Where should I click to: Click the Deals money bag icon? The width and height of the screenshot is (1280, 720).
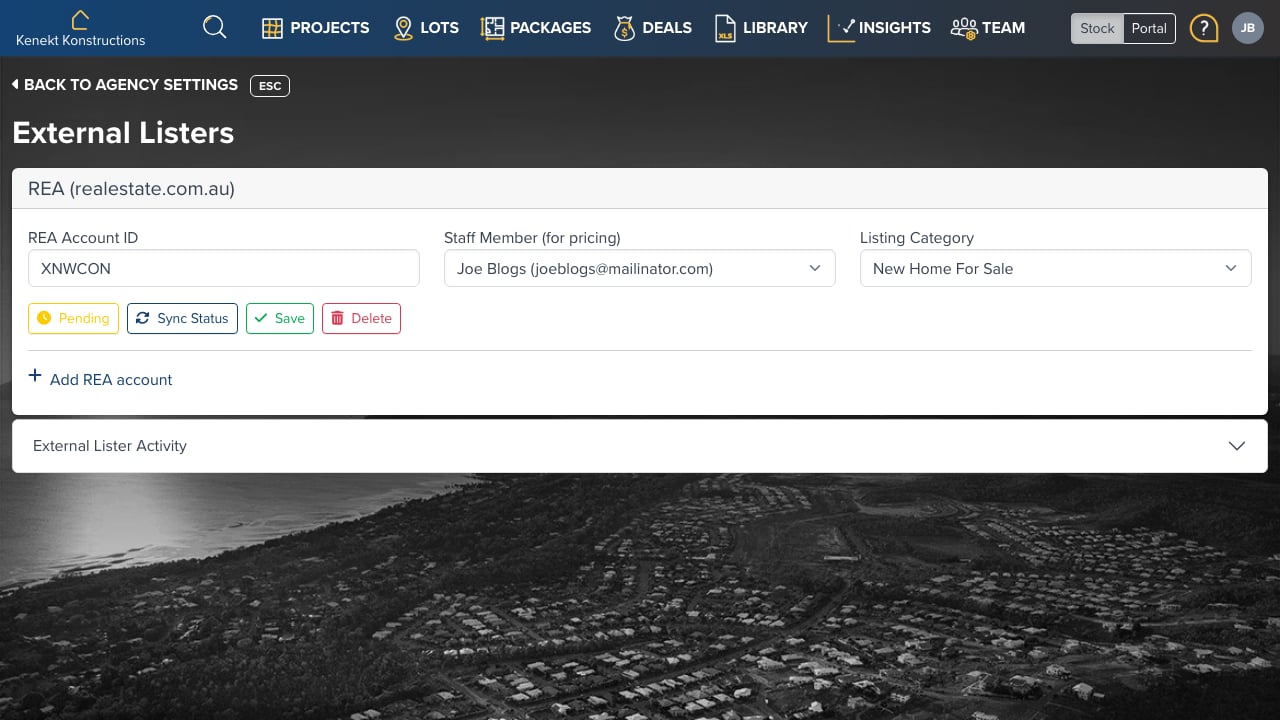pyautogui.click(x=625, y=28)
